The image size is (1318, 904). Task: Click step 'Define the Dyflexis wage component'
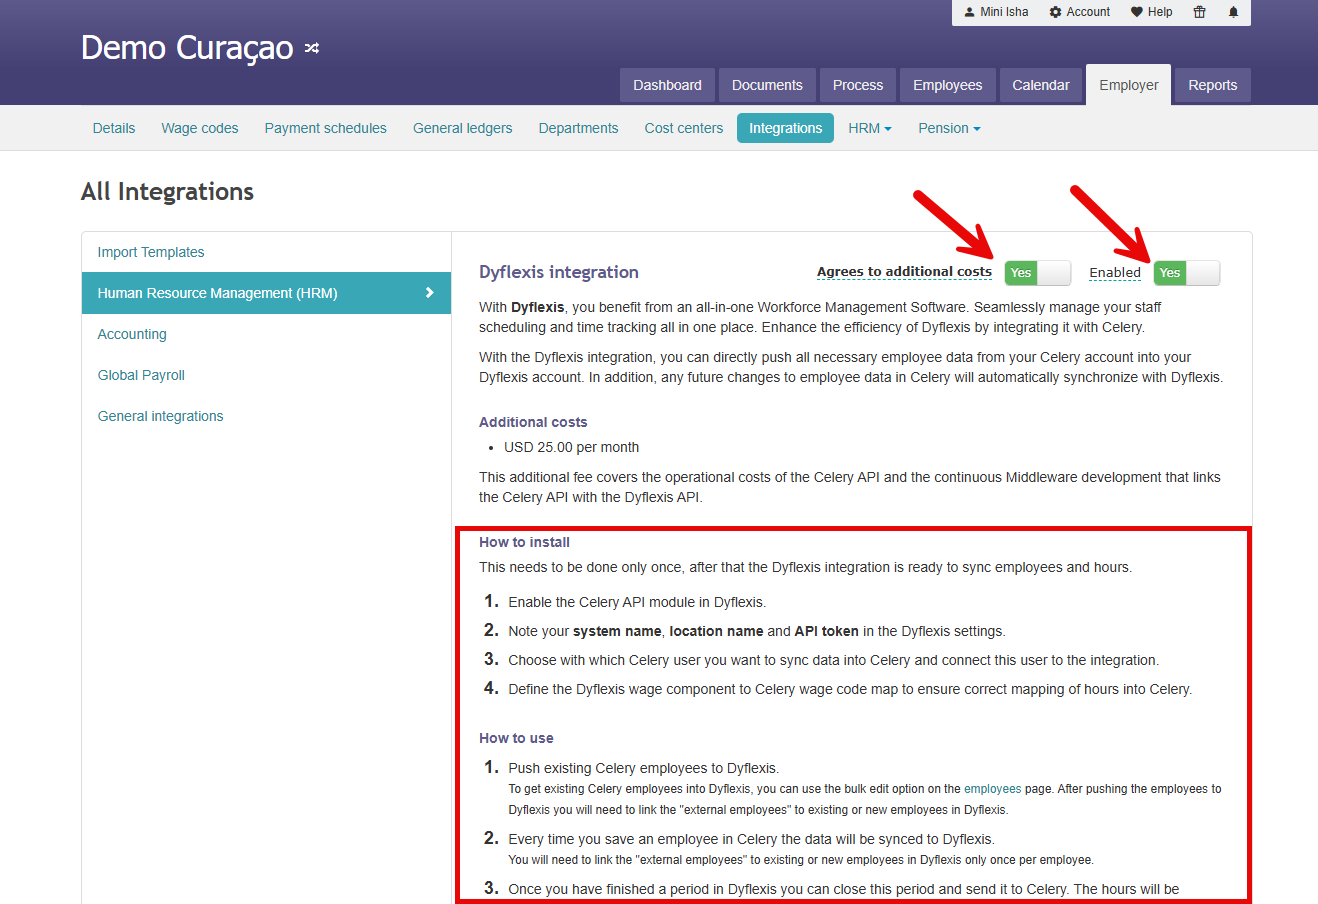[x=850, y=689]
